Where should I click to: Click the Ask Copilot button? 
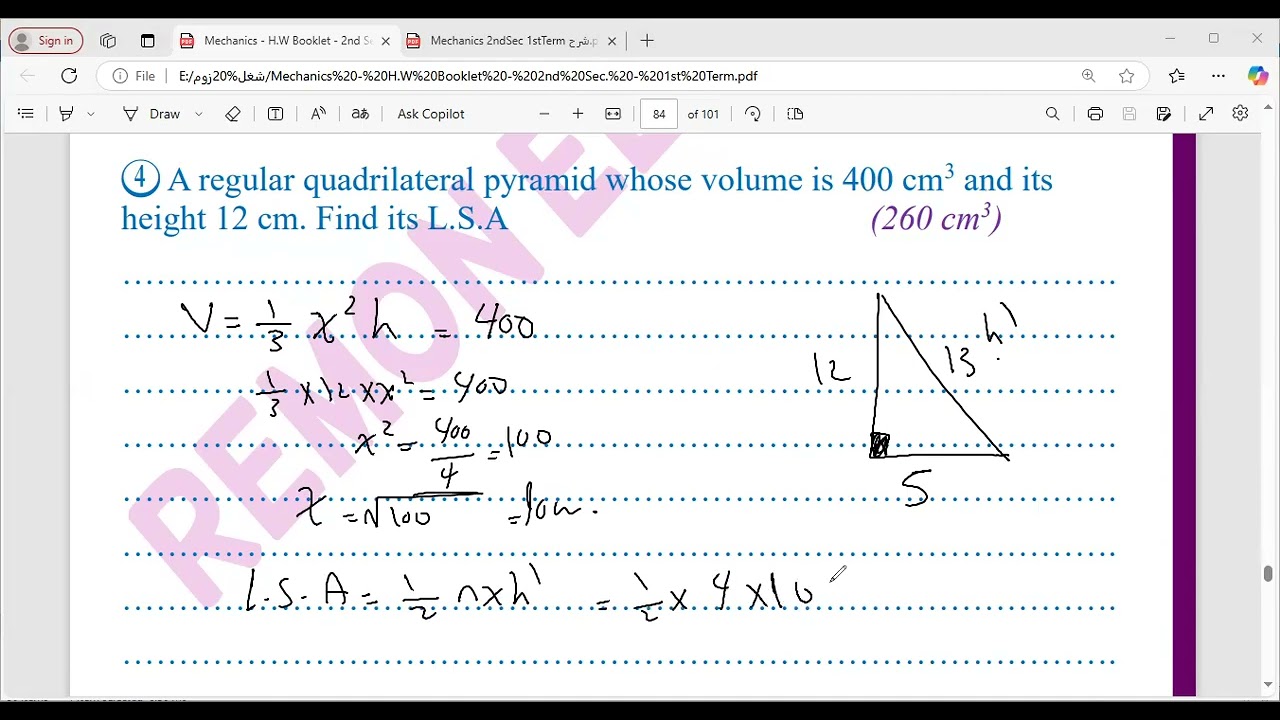click(431, 114)
